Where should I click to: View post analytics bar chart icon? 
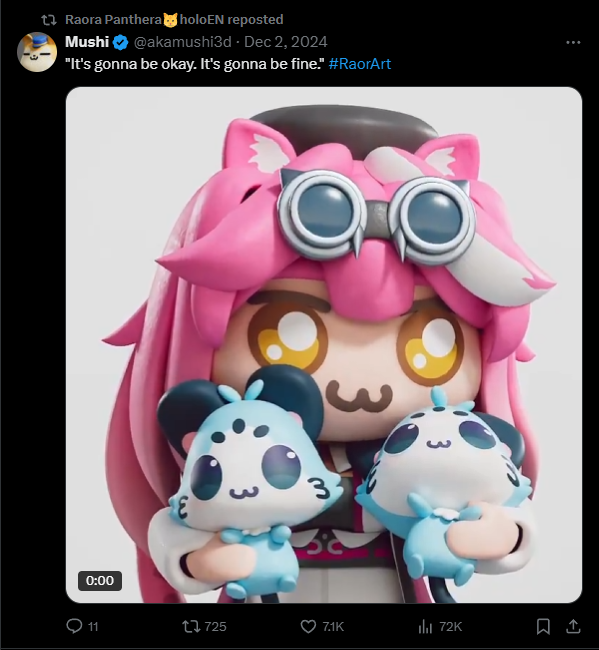point(425,626)
